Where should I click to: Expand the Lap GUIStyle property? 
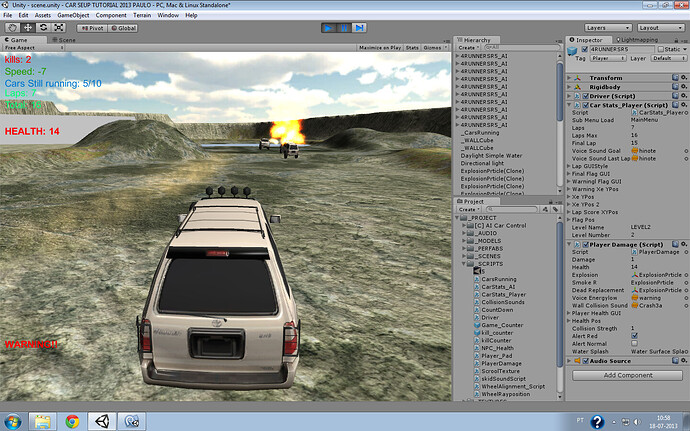point(569,166)
